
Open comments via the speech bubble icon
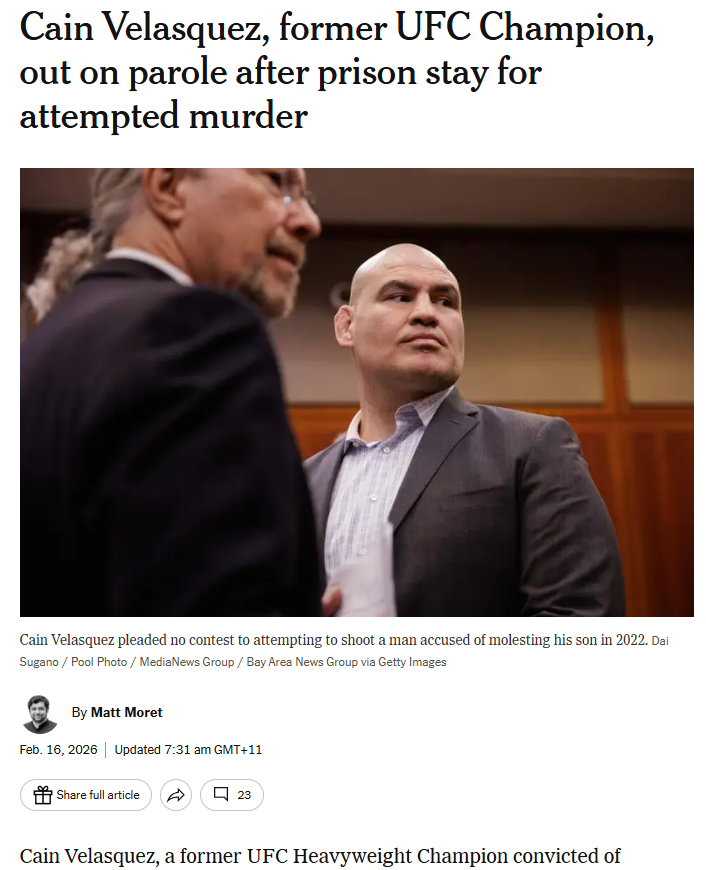click(221, 795)
